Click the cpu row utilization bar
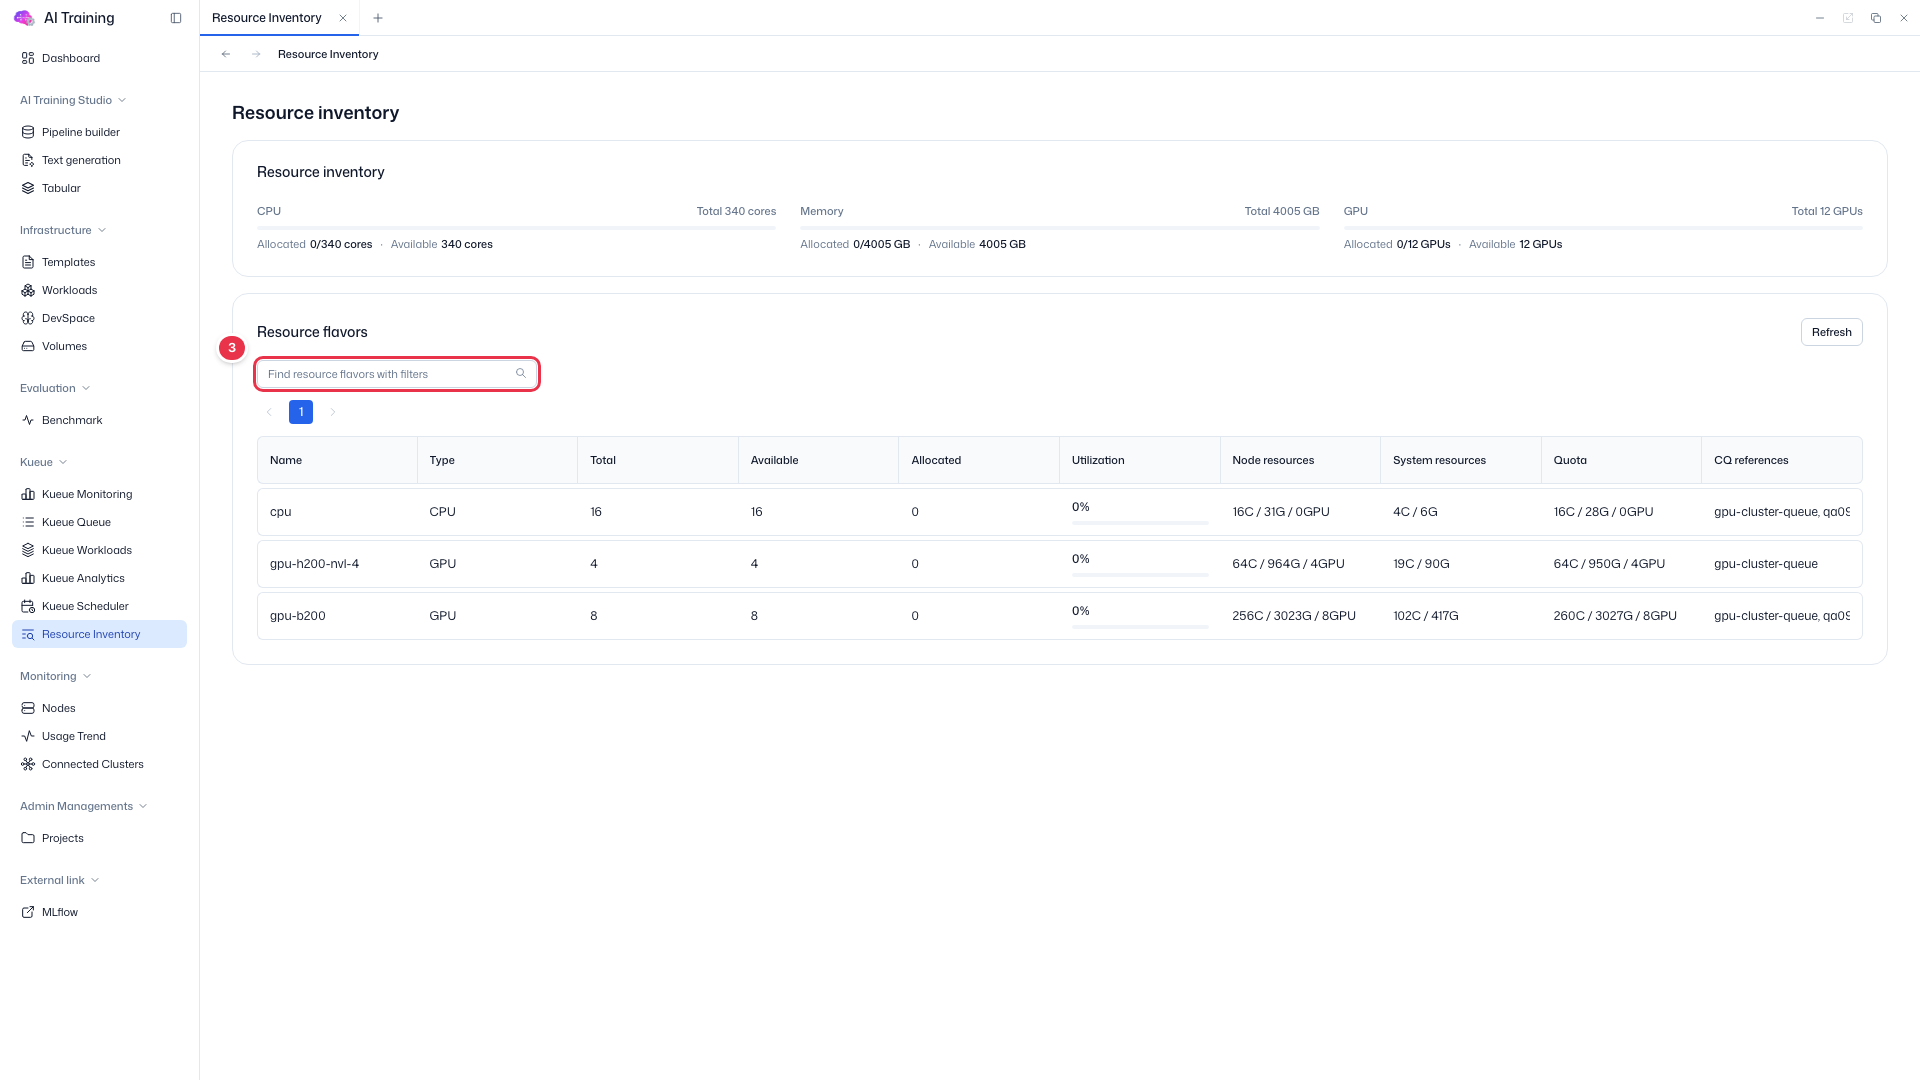 coord(1139,523)
